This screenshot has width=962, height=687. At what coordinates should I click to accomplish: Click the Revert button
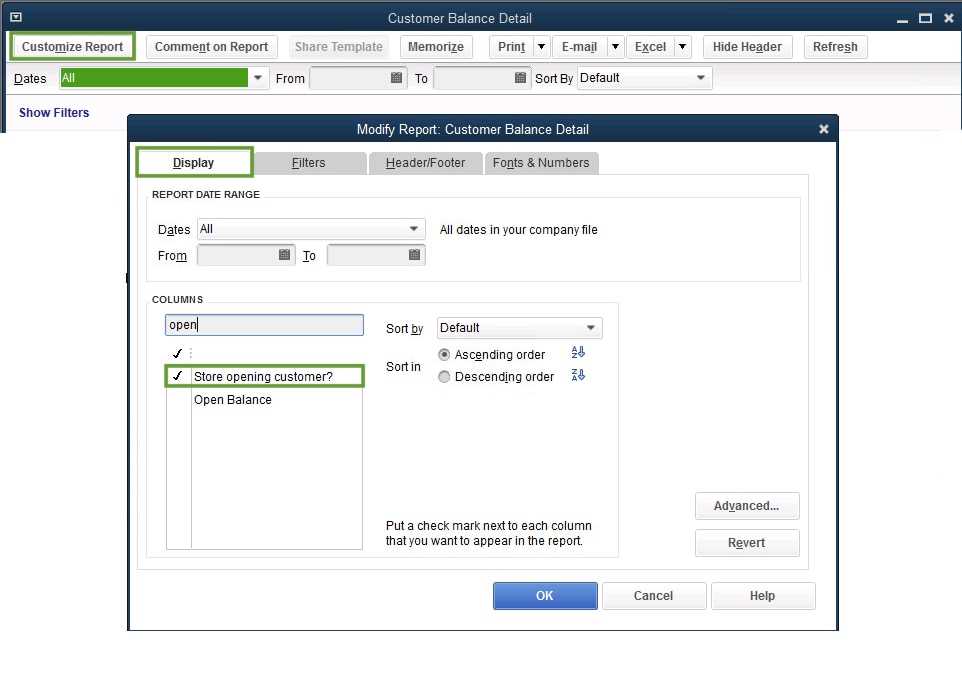pos(747,543)
